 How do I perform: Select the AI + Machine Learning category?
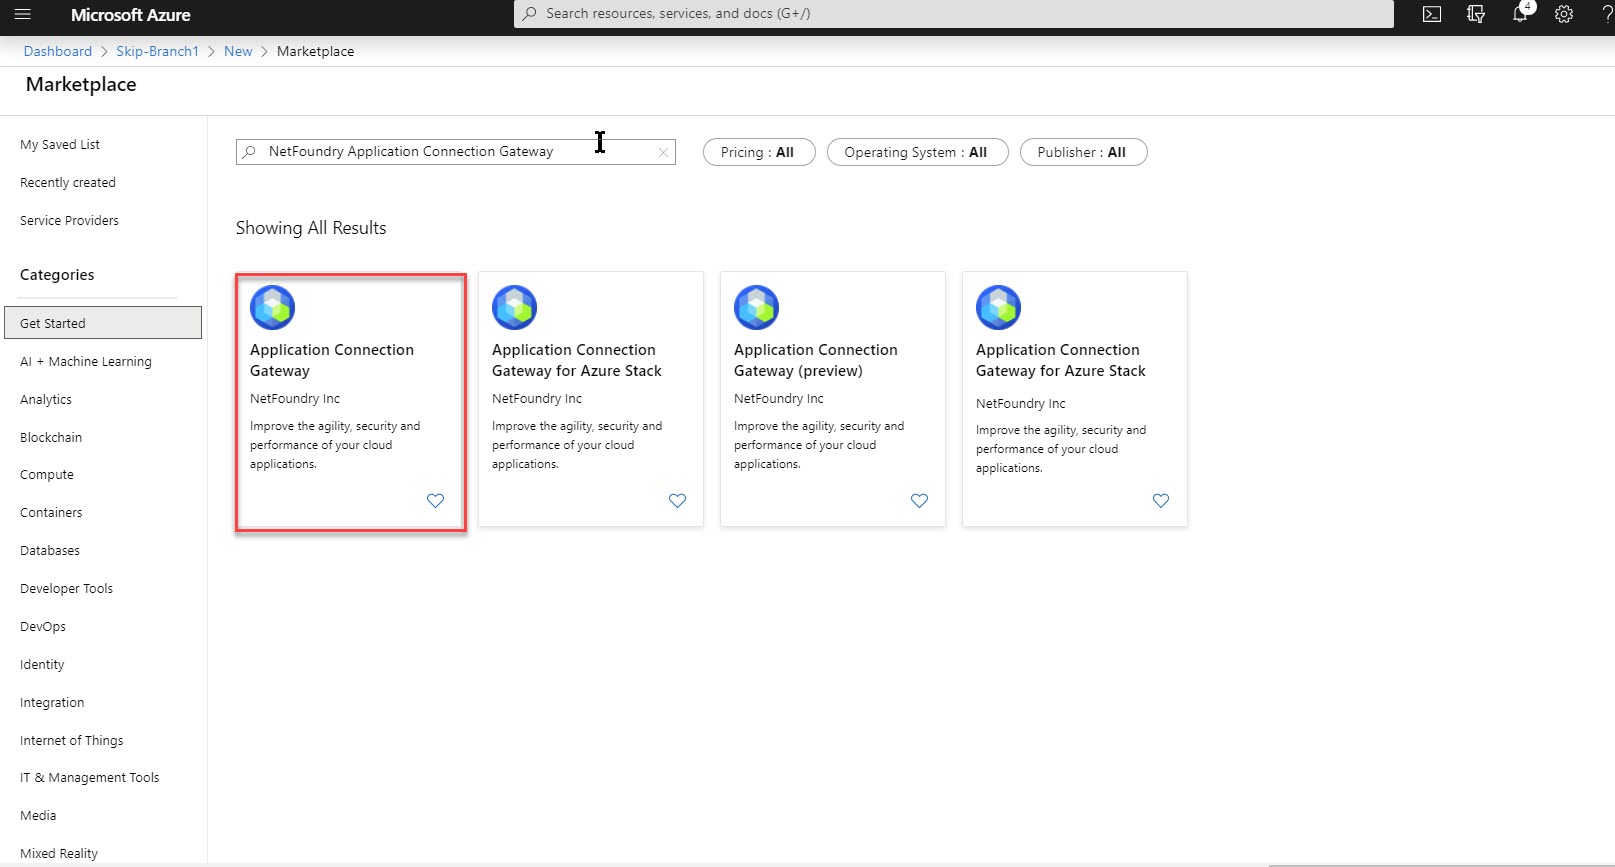point(86,362)
